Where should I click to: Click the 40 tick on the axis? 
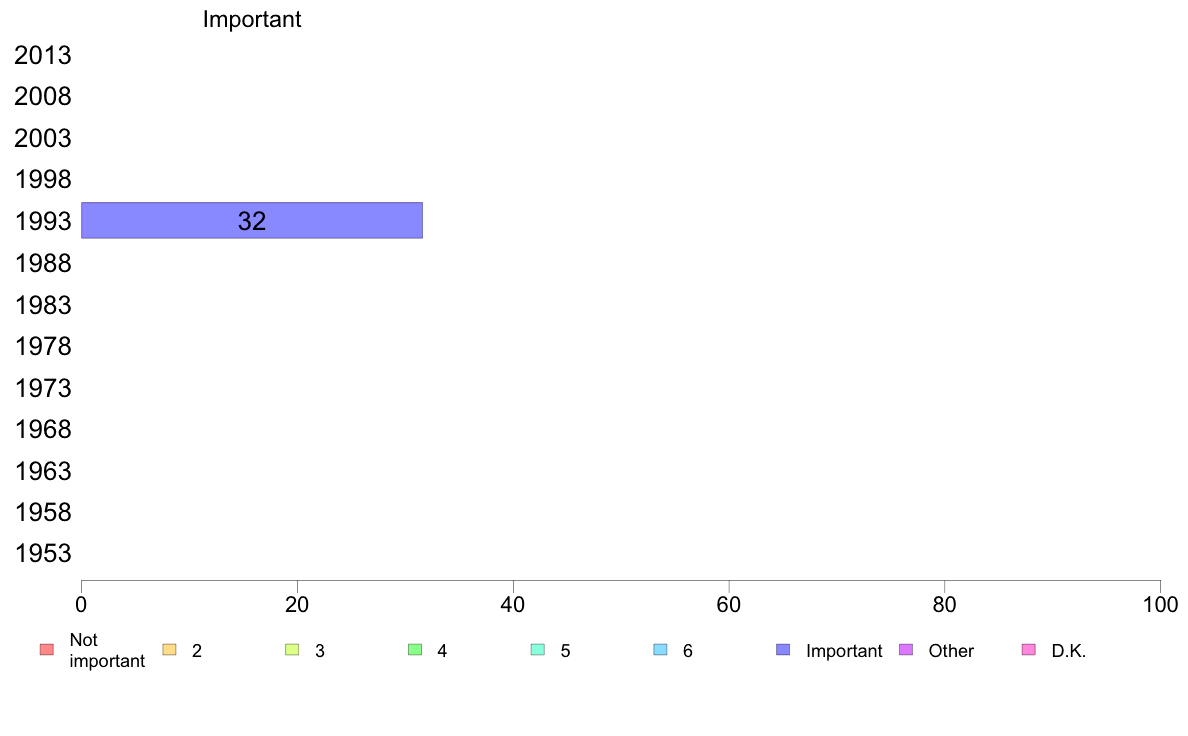click(x=513, y=605)
